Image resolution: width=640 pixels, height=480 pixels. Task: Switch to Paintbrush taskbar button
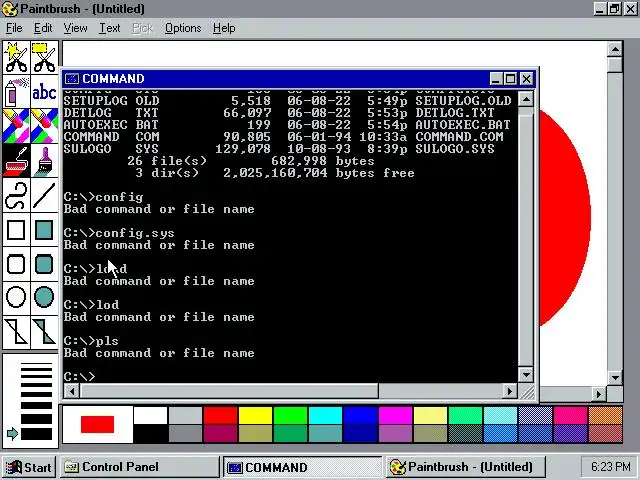[x=466, y=467]
